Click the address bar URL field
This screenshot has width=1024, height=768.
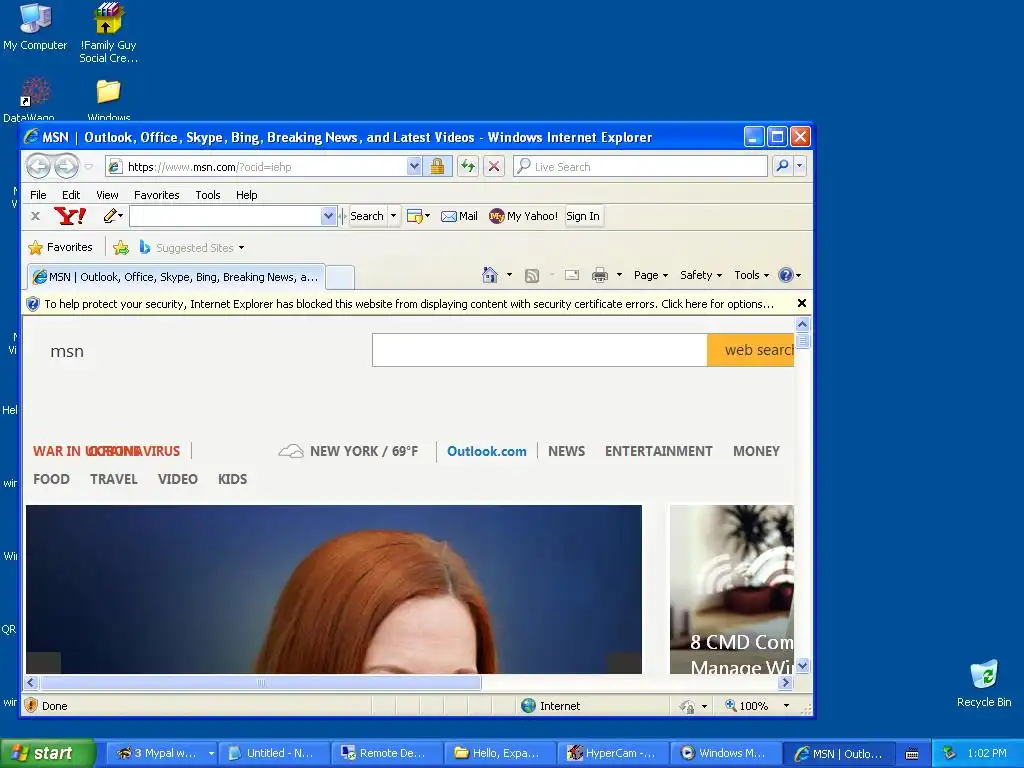pyautogui.click(x=266, y=167)
